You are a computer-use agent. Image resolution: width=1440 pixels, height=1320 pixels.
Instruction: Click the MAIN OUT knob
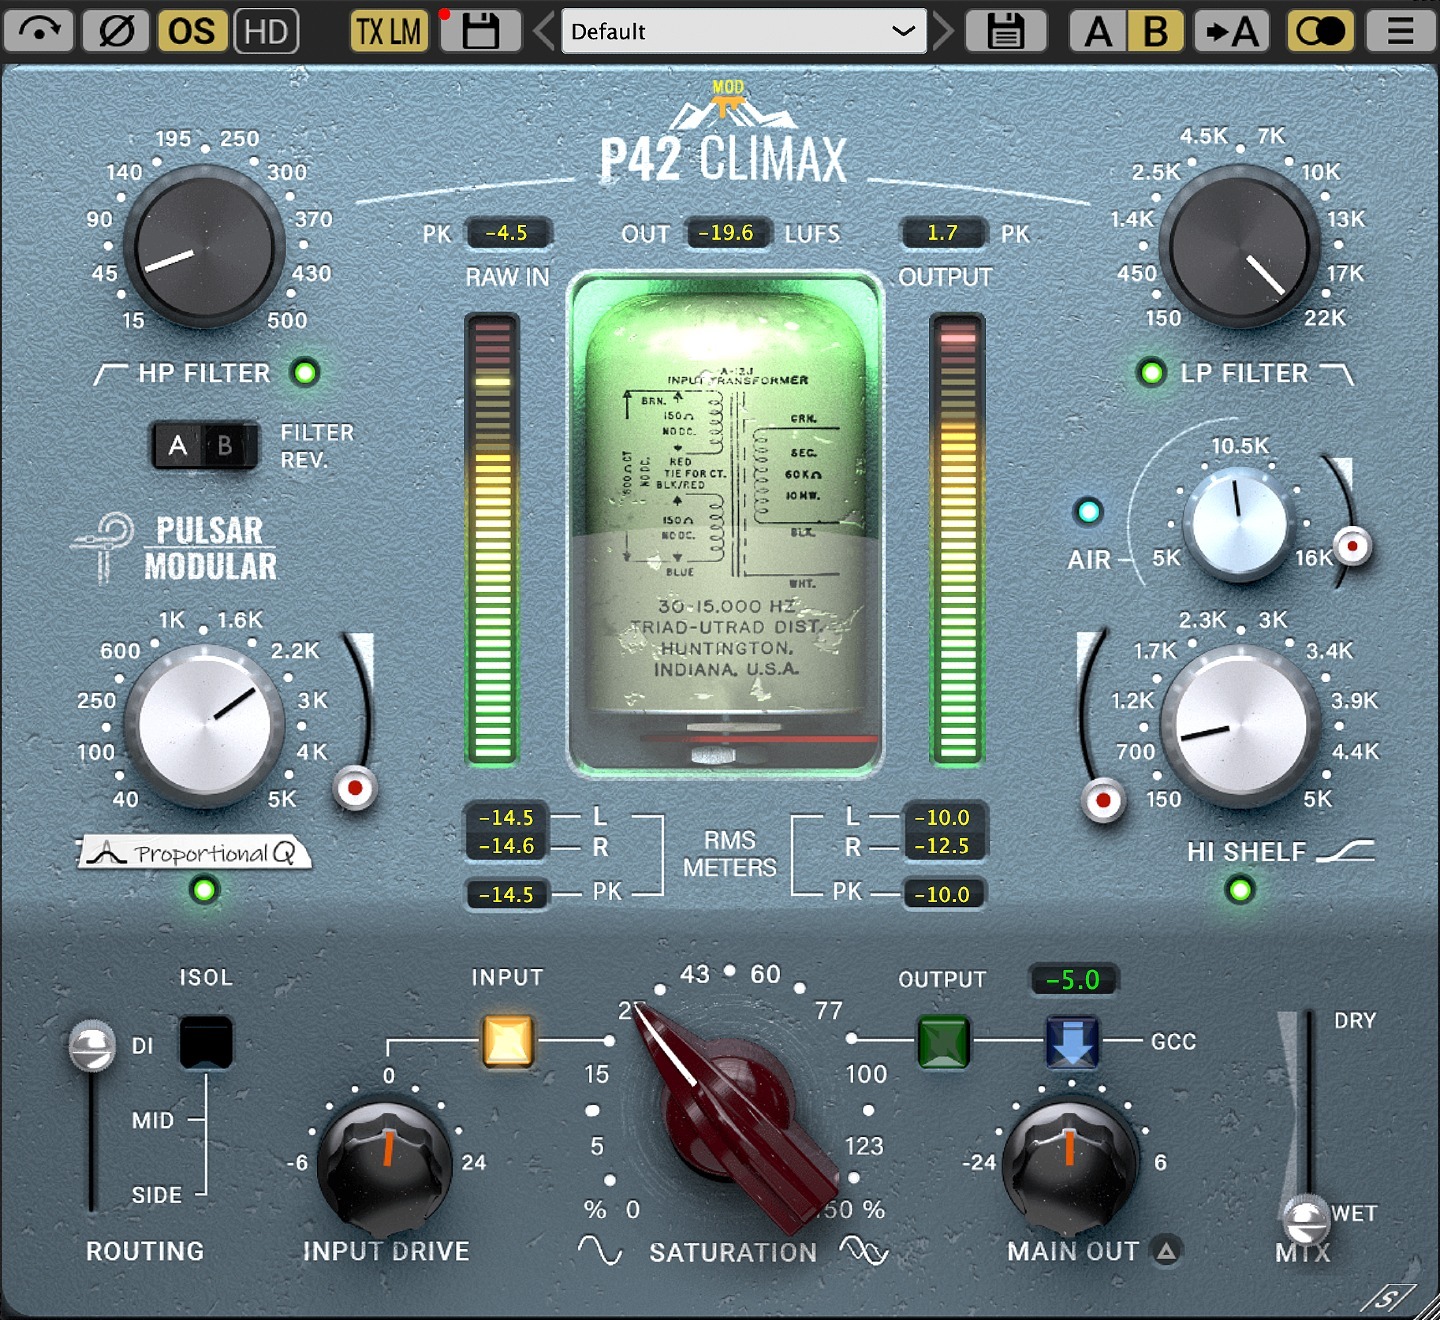point(1071,1166)
